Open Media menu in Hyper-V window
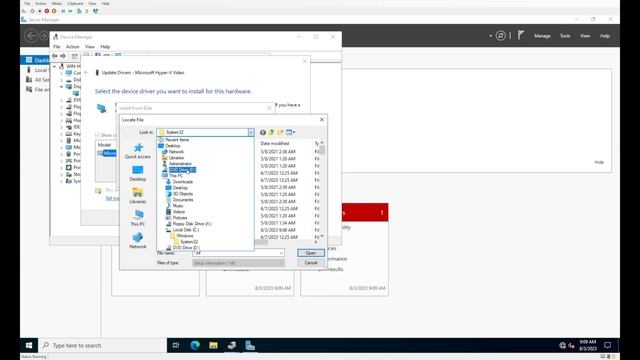The image size is (640, 360). 57,3
